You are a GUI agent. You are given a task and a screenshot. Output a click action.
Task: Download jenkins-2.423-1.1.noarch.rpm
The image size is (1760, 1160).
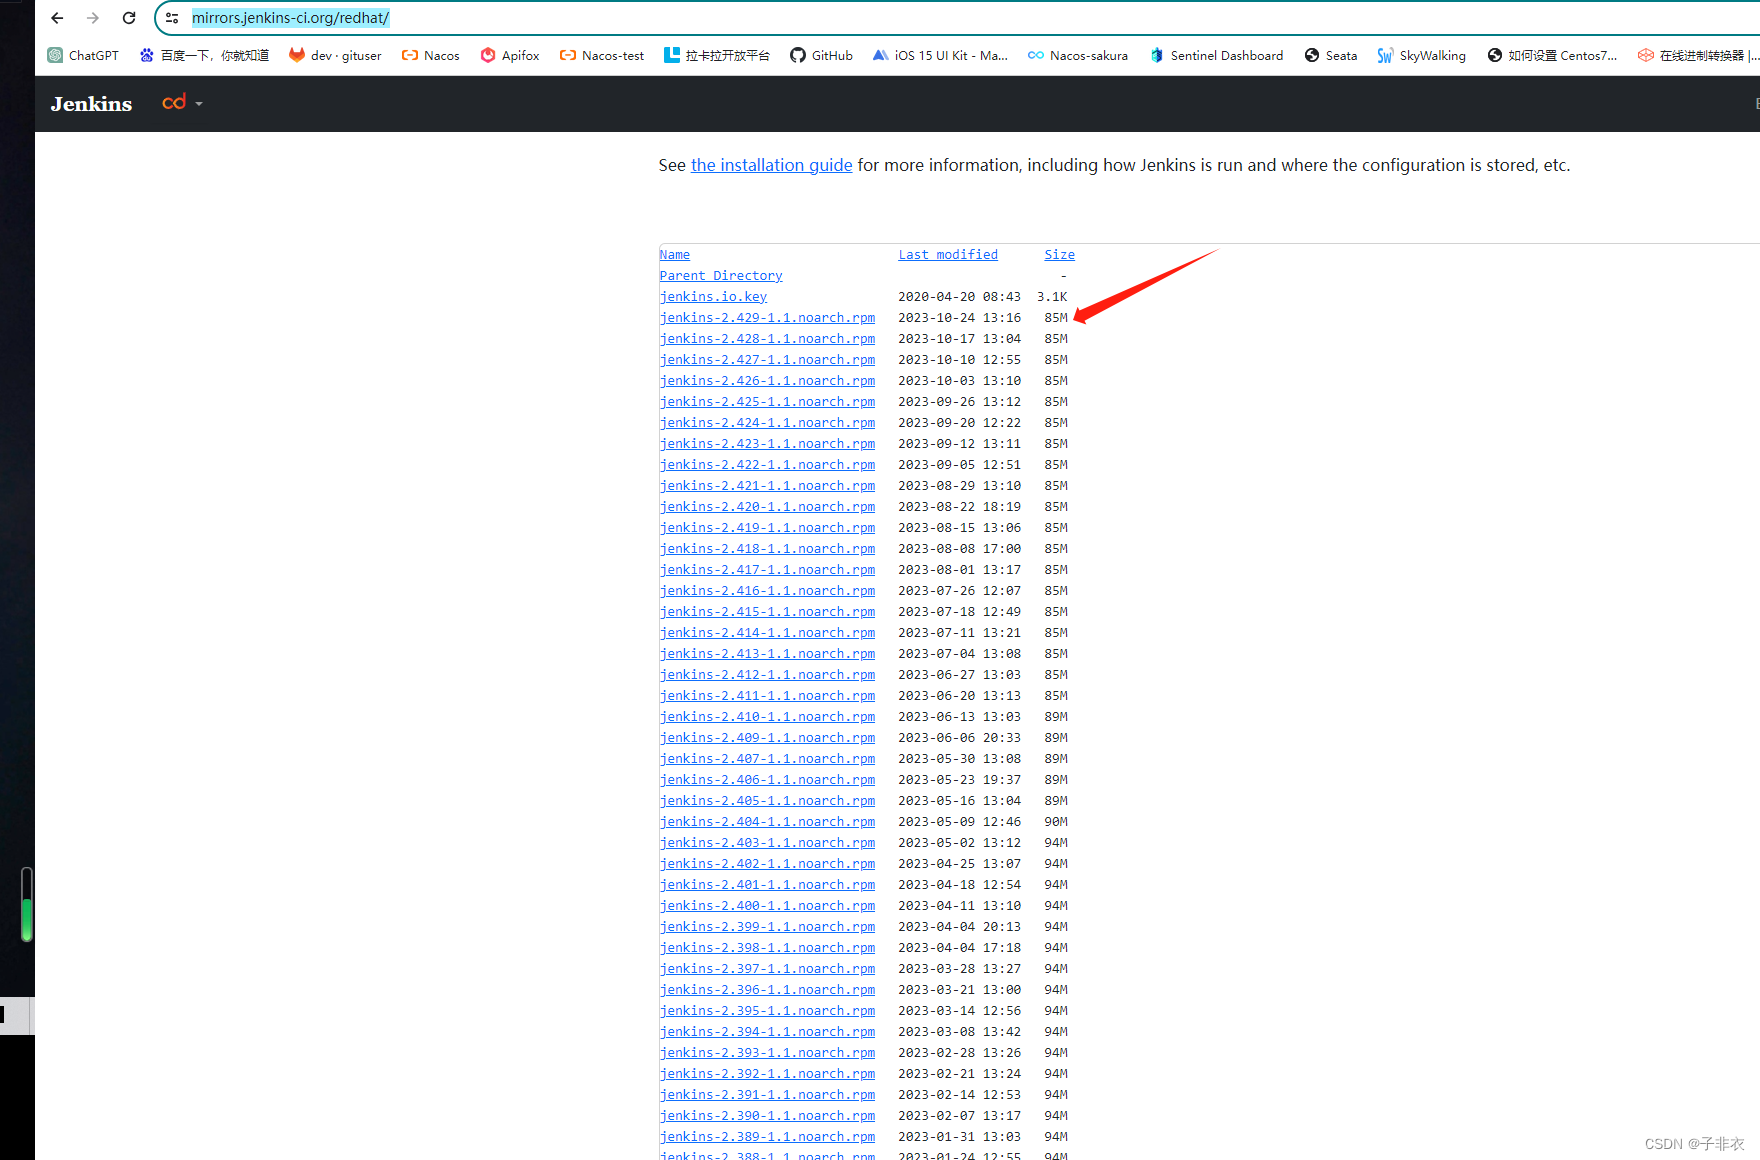[767, 444]
